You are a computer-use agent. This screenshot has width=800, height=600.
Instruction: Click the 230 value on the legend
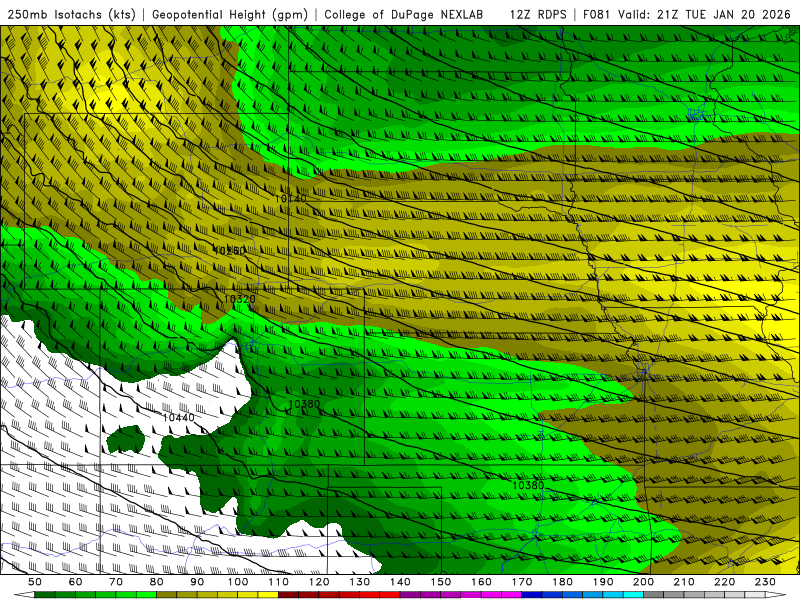pyautogui.click(x=765, y=582)
